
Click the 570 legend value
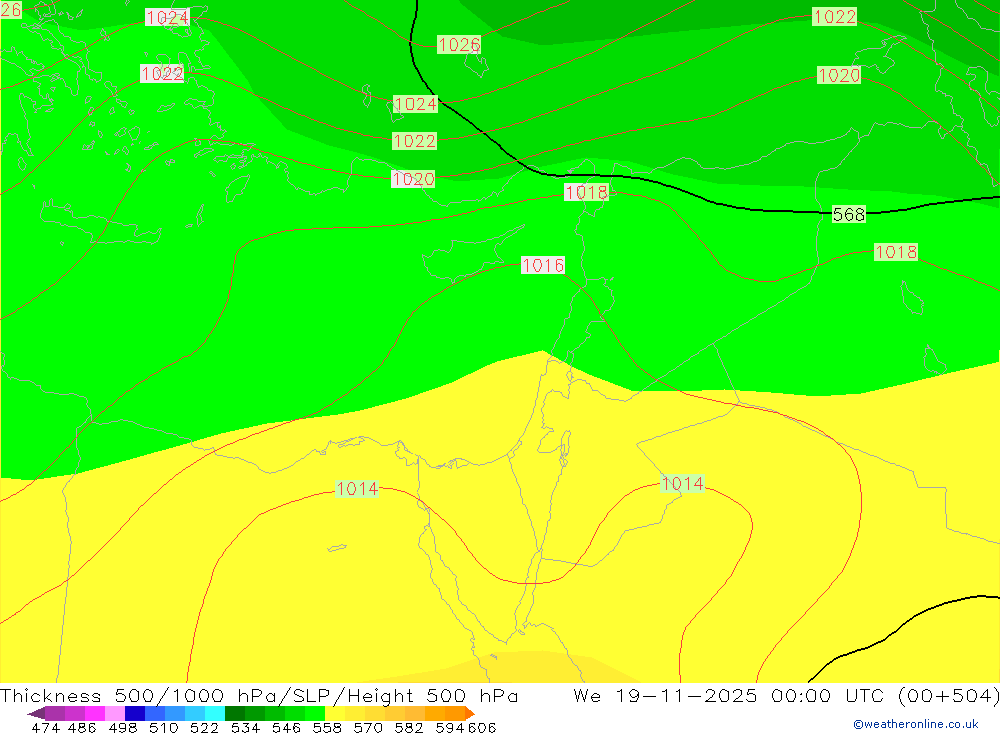[x=367, y=727]
